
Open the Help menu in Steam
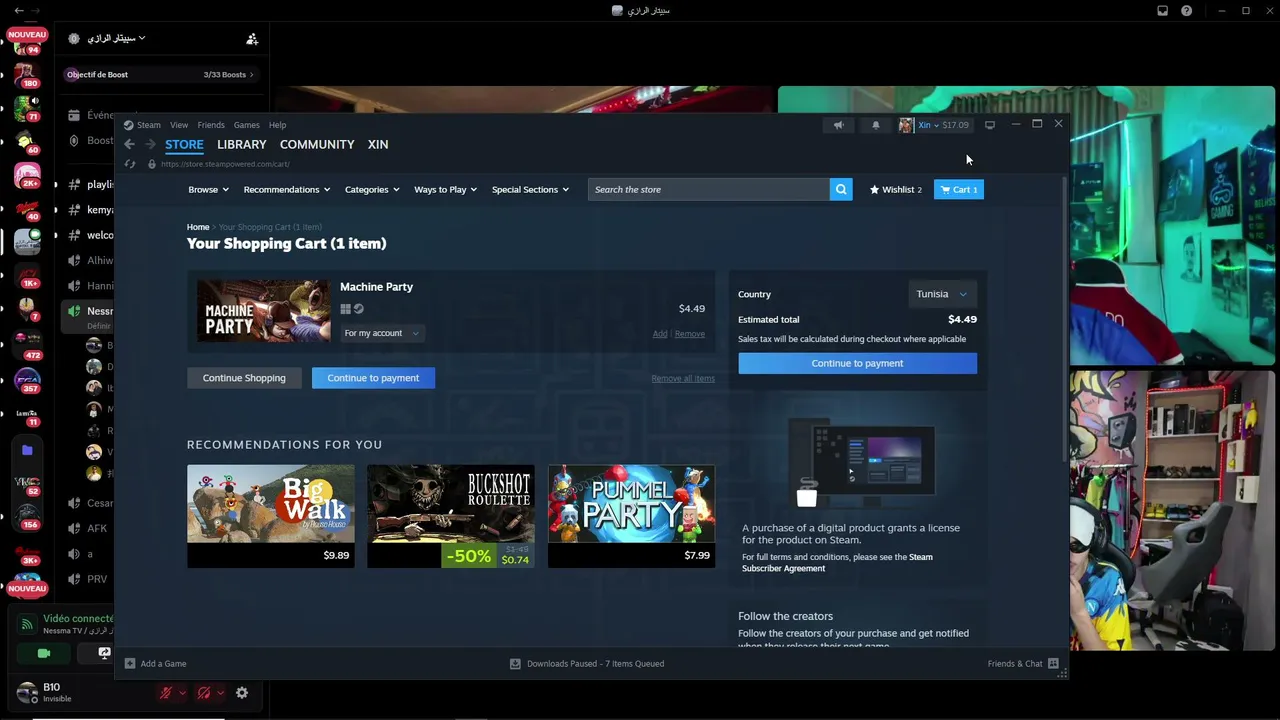coord(277,125)
